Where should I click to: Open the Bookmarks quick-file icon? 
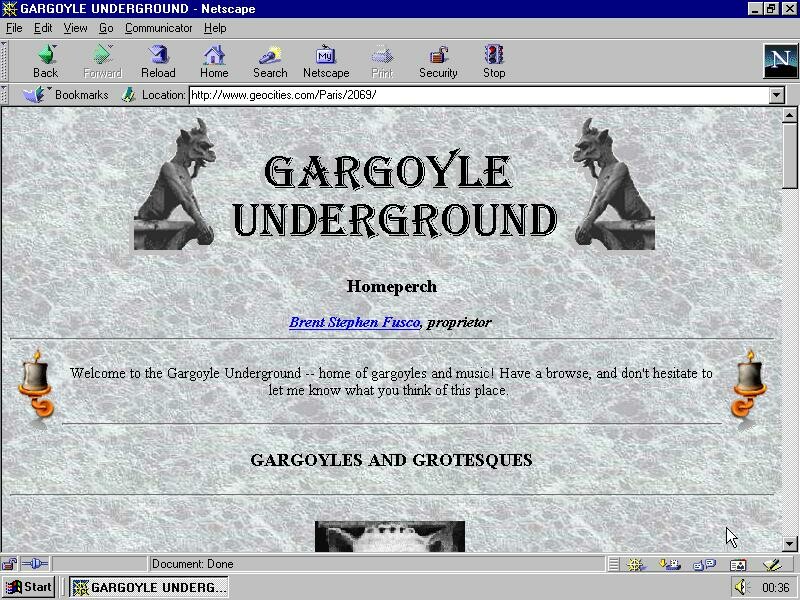35,94
